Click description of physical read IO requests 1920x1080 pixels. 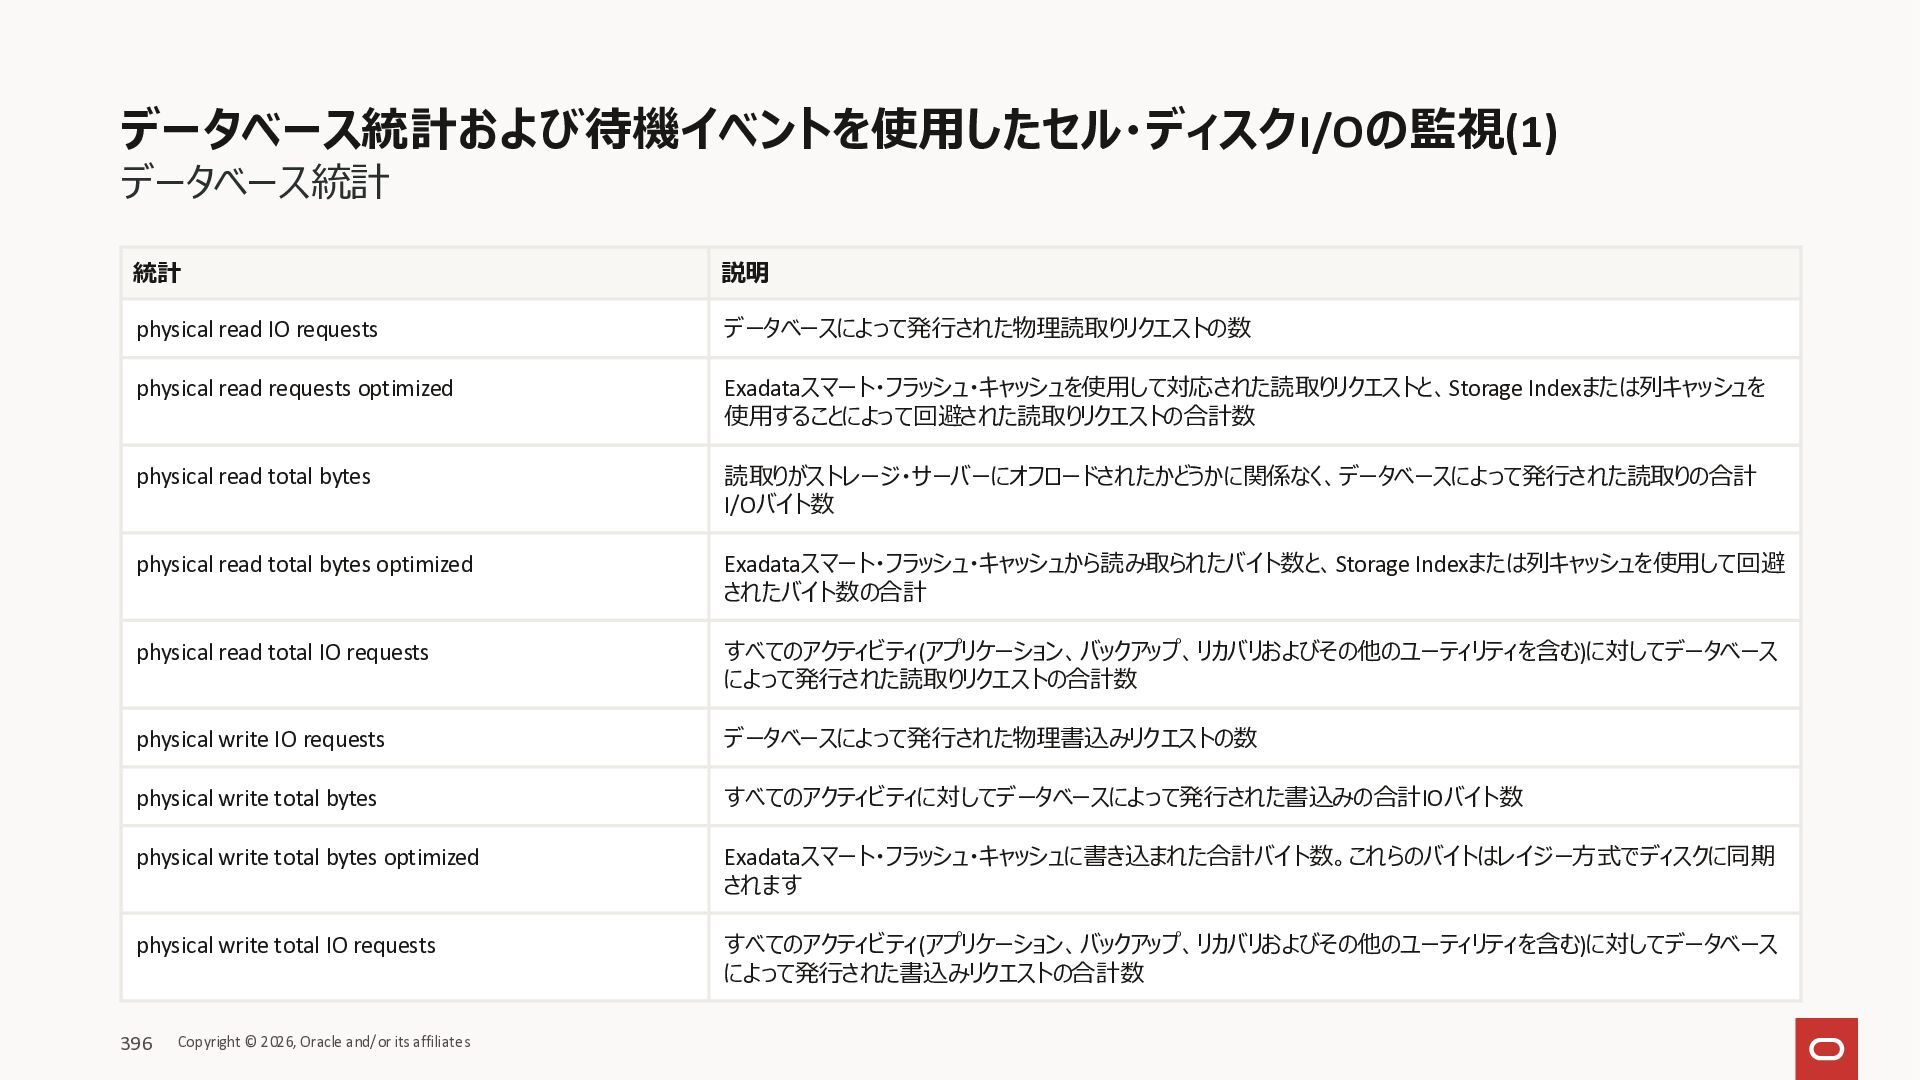coord(986,329)
